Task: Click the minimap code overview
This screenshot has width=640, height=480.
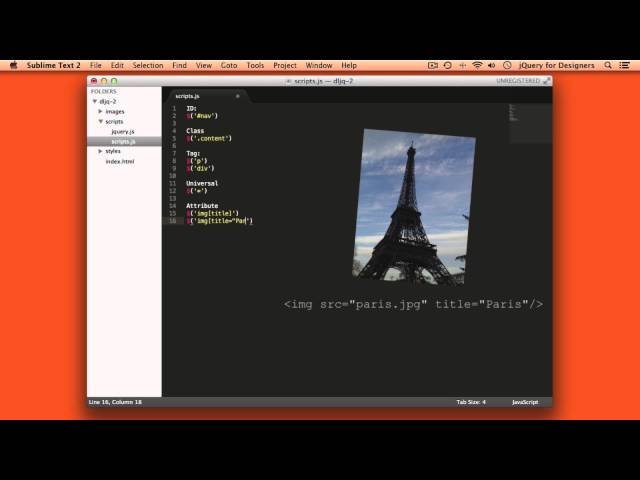Action: click(530, 123)
